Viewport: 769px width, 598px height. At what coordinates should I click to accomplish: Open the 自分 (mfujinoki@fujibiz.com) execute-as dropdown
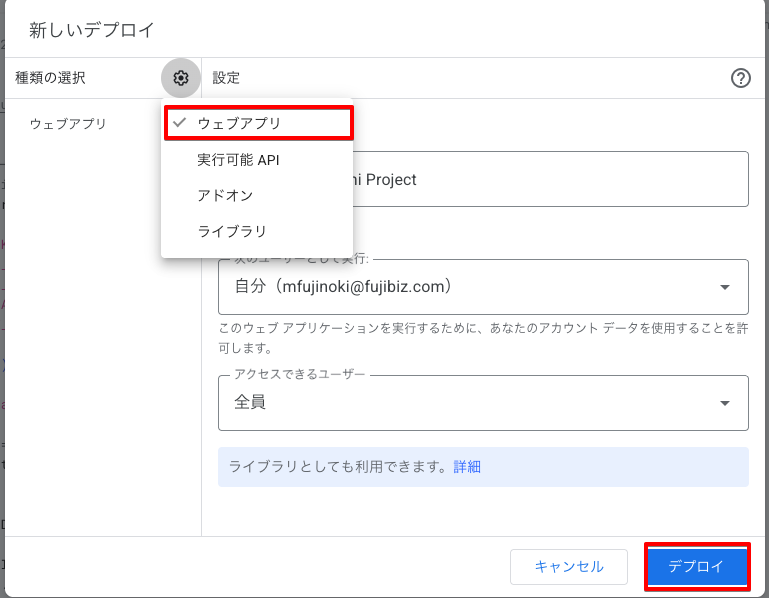click(x=483, y=287)
